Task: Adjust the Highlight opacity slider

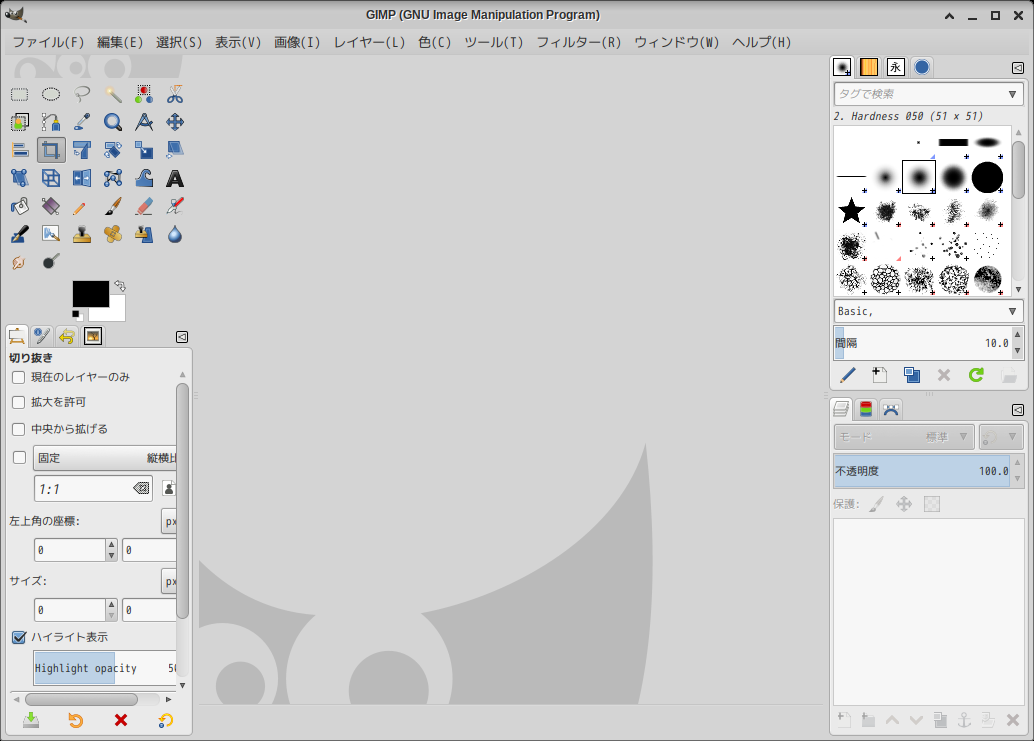Action: 105,668
